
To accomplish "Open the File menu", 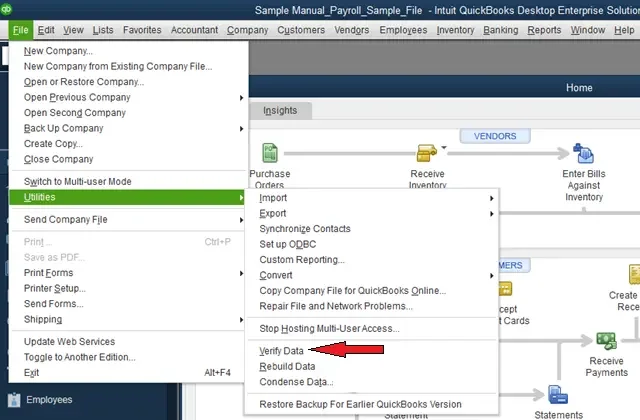I will click(x=20, y=30).
